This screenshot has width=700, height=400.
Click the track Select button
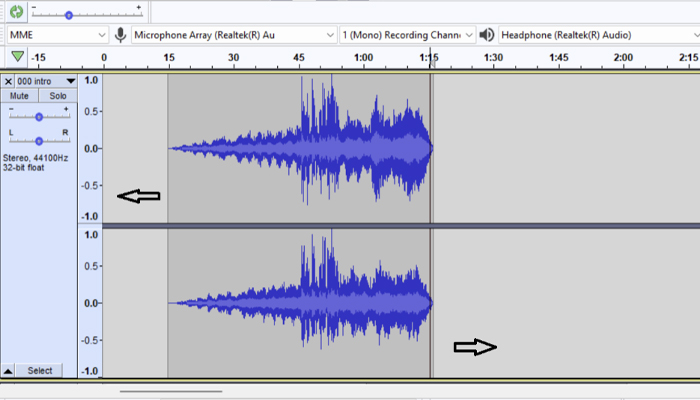(x=39, y=371)
